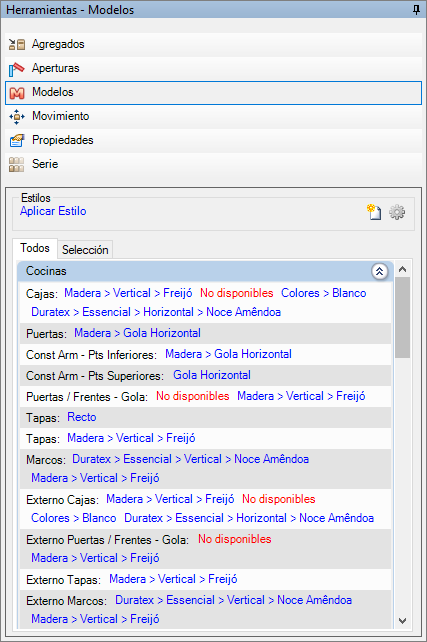
Task: Select Cajas Madera > Vertical > Freijó
Action: point(128,293)
